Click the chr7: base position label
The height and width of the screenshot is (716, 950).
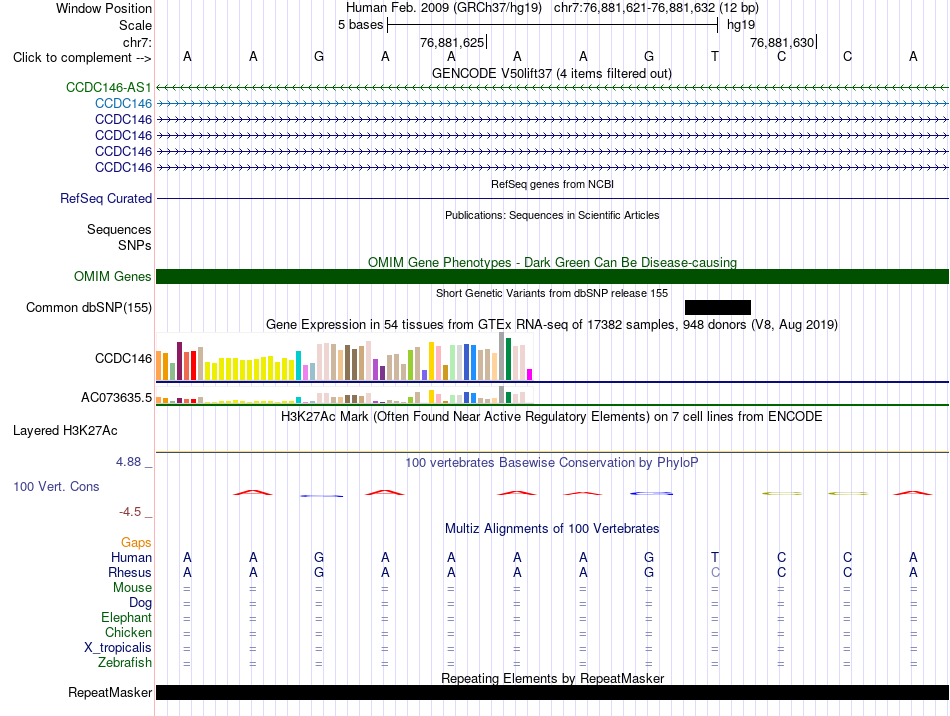click(x=137, y=42)
